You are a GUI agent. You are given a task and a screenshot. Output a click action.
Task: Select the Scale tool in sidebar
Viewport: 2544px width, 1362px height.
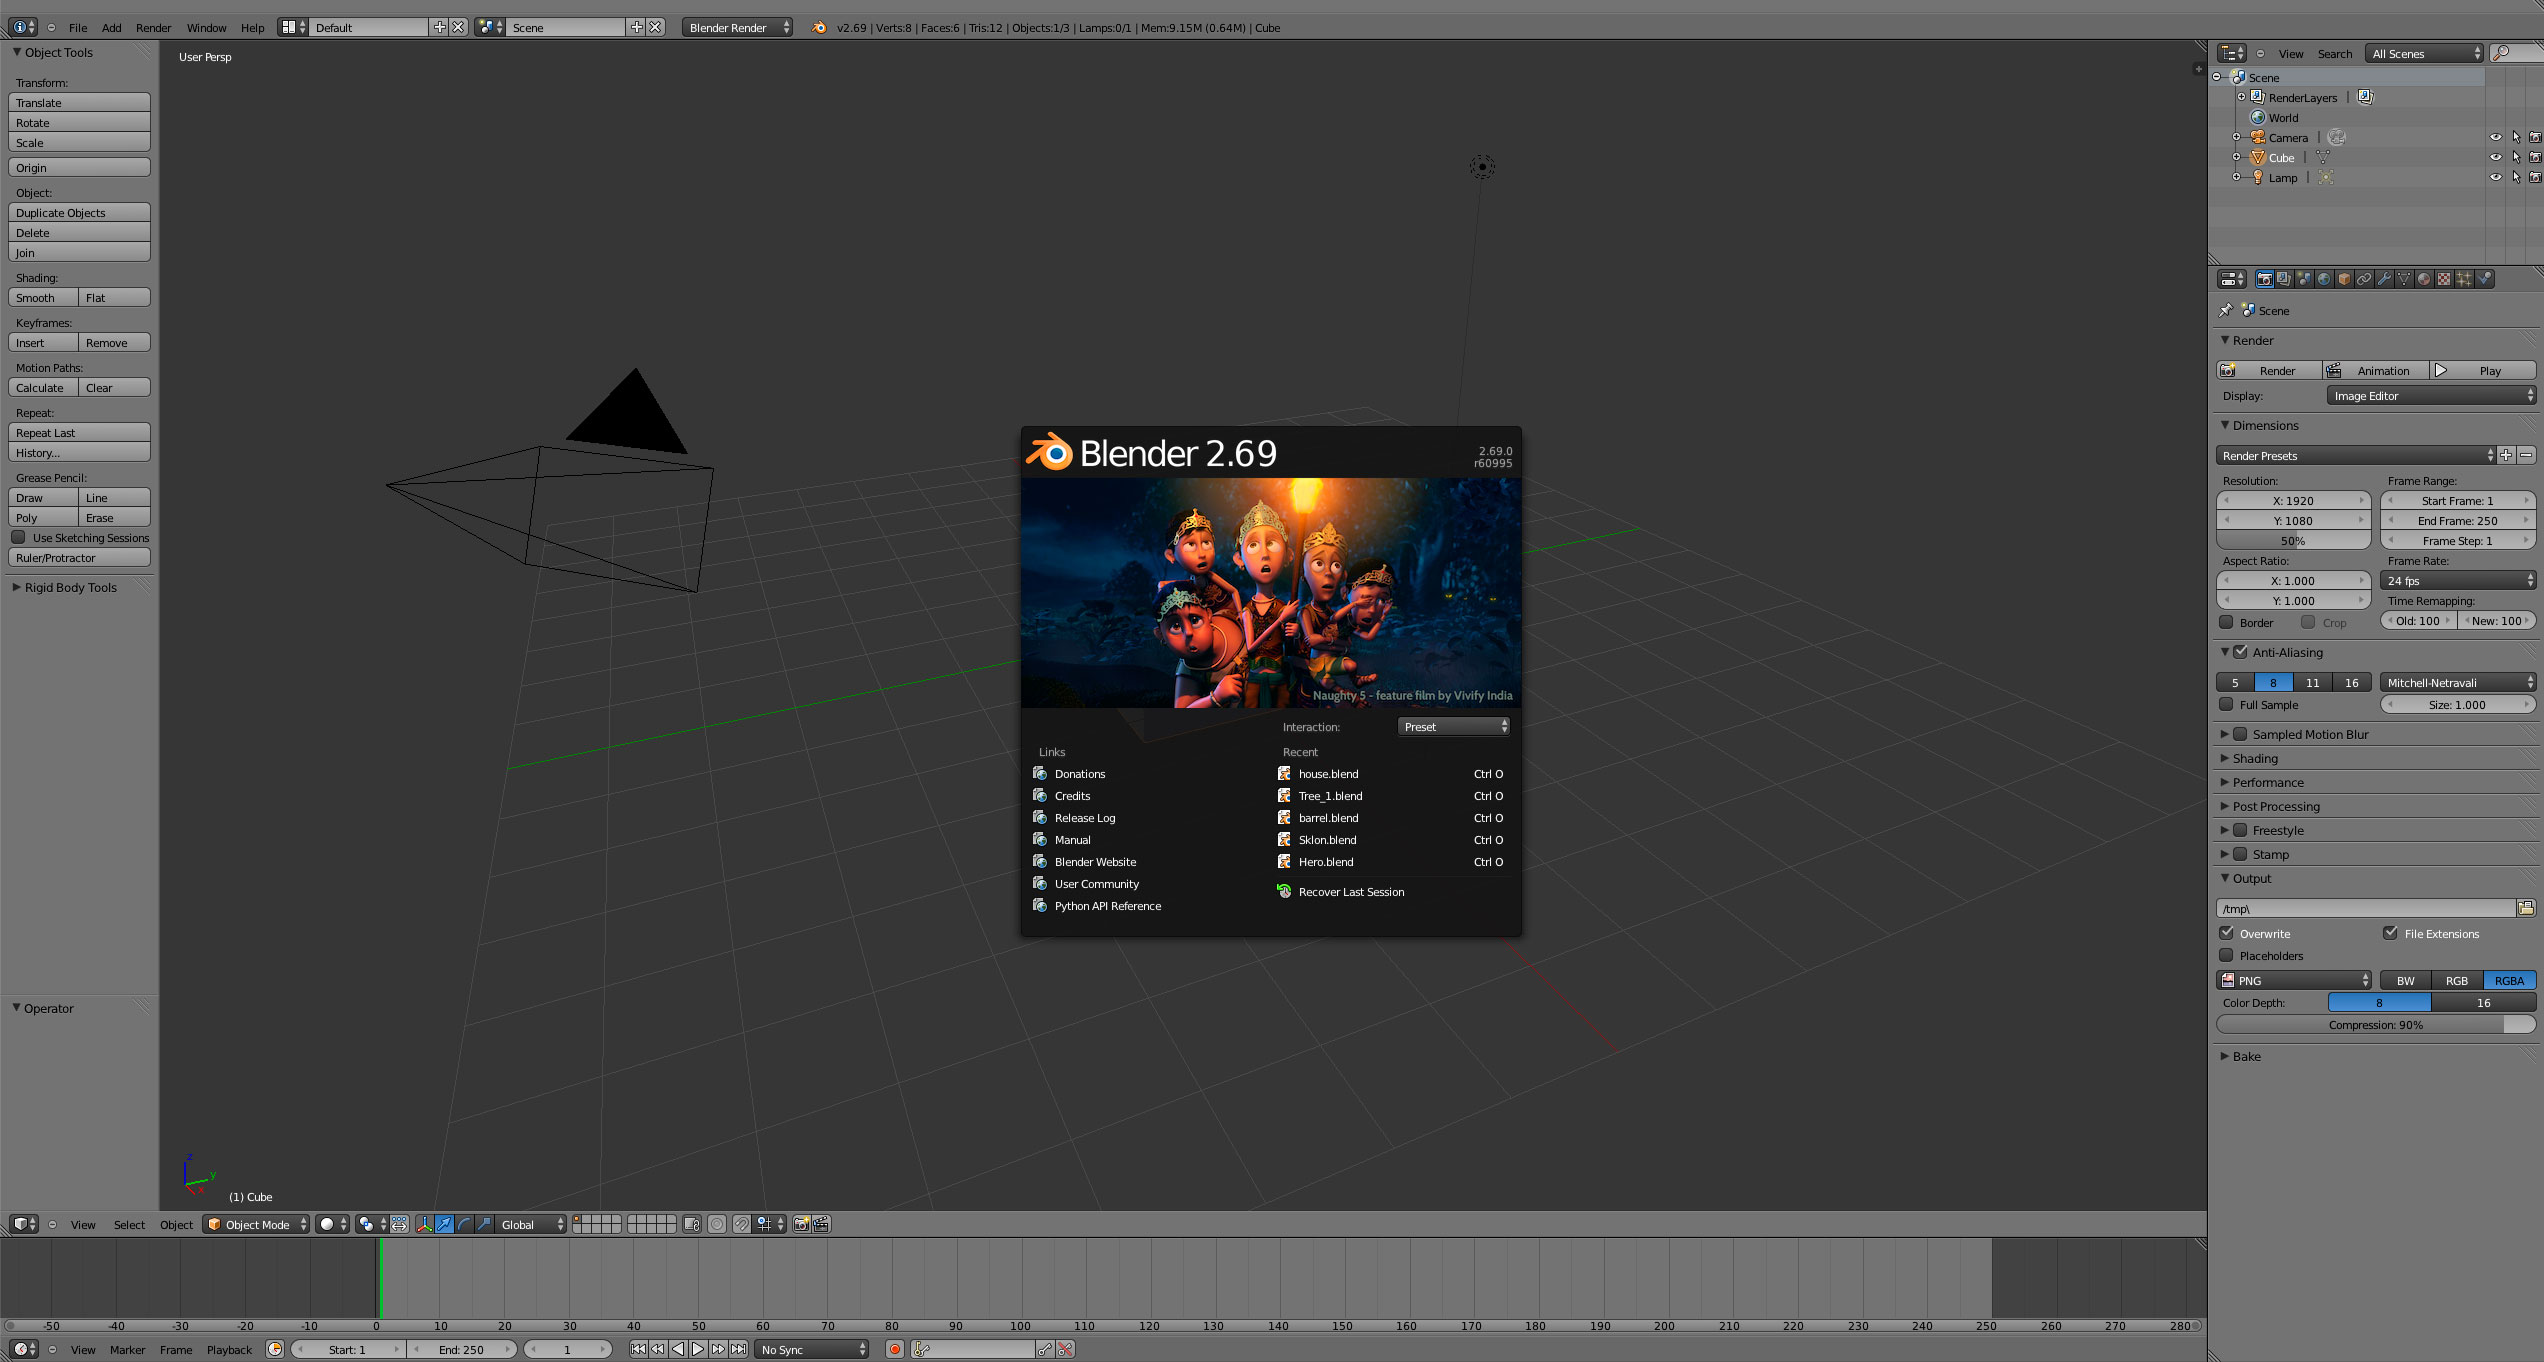(79, 141)
